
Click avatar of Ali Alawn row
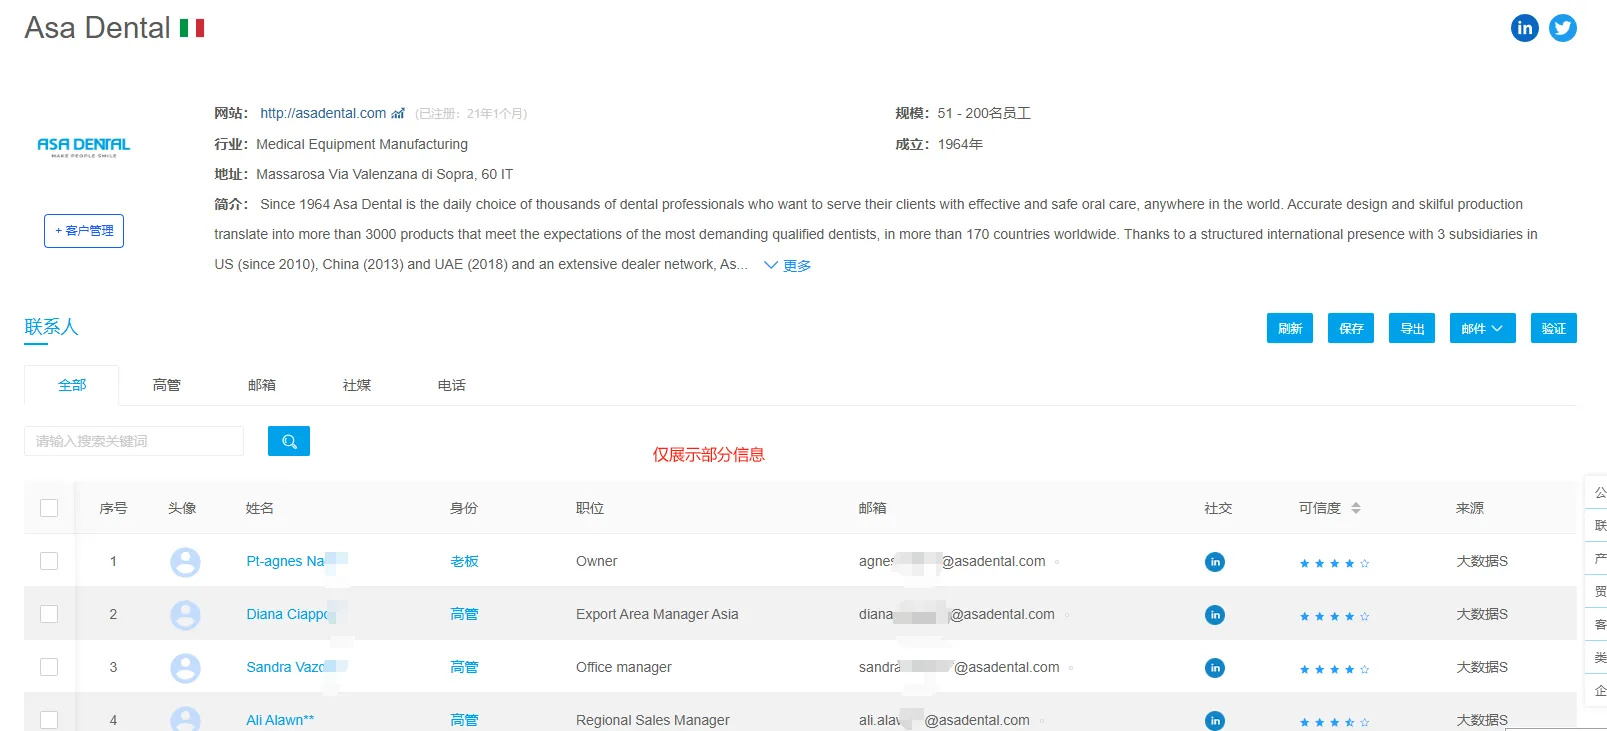tap(185, 719)
